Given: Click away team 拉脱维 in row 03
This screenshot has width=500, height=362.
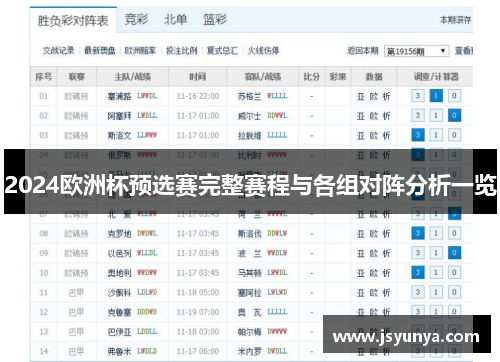Looking at the screenshot, I should [x=249, y=136].
